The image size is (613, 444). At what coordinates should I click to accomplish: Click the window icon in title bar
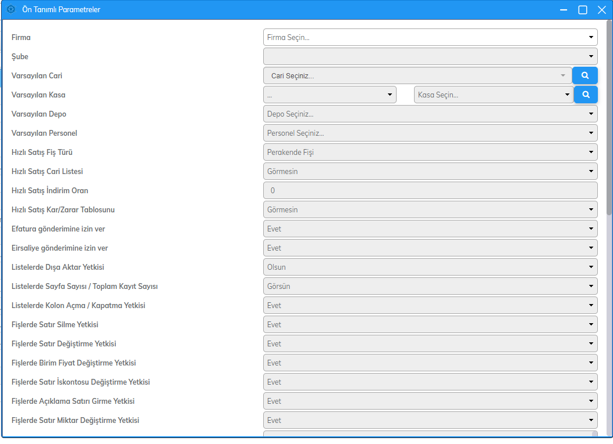click(11, 10)
